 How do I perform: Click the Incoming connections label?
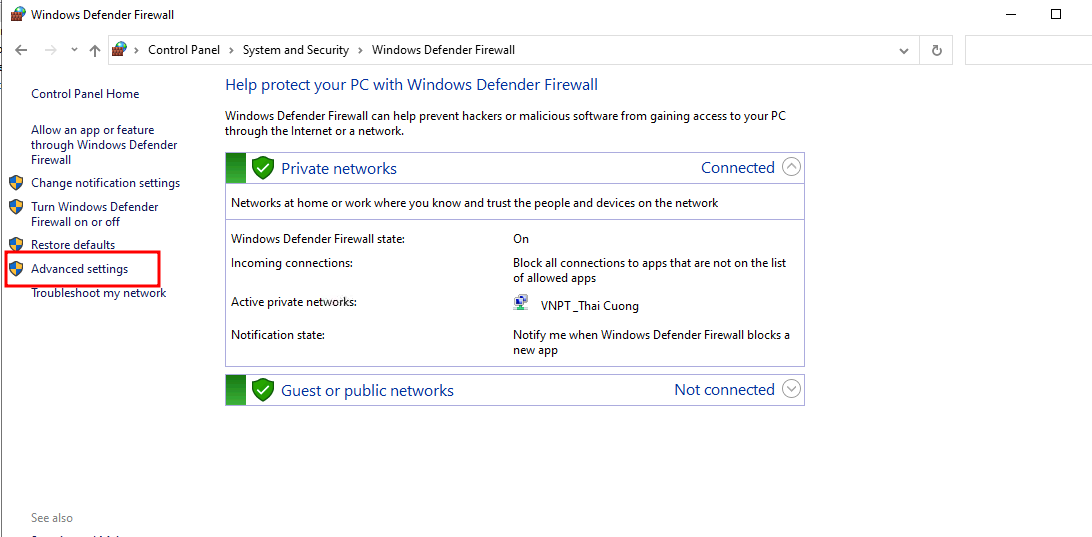point(292,263)
